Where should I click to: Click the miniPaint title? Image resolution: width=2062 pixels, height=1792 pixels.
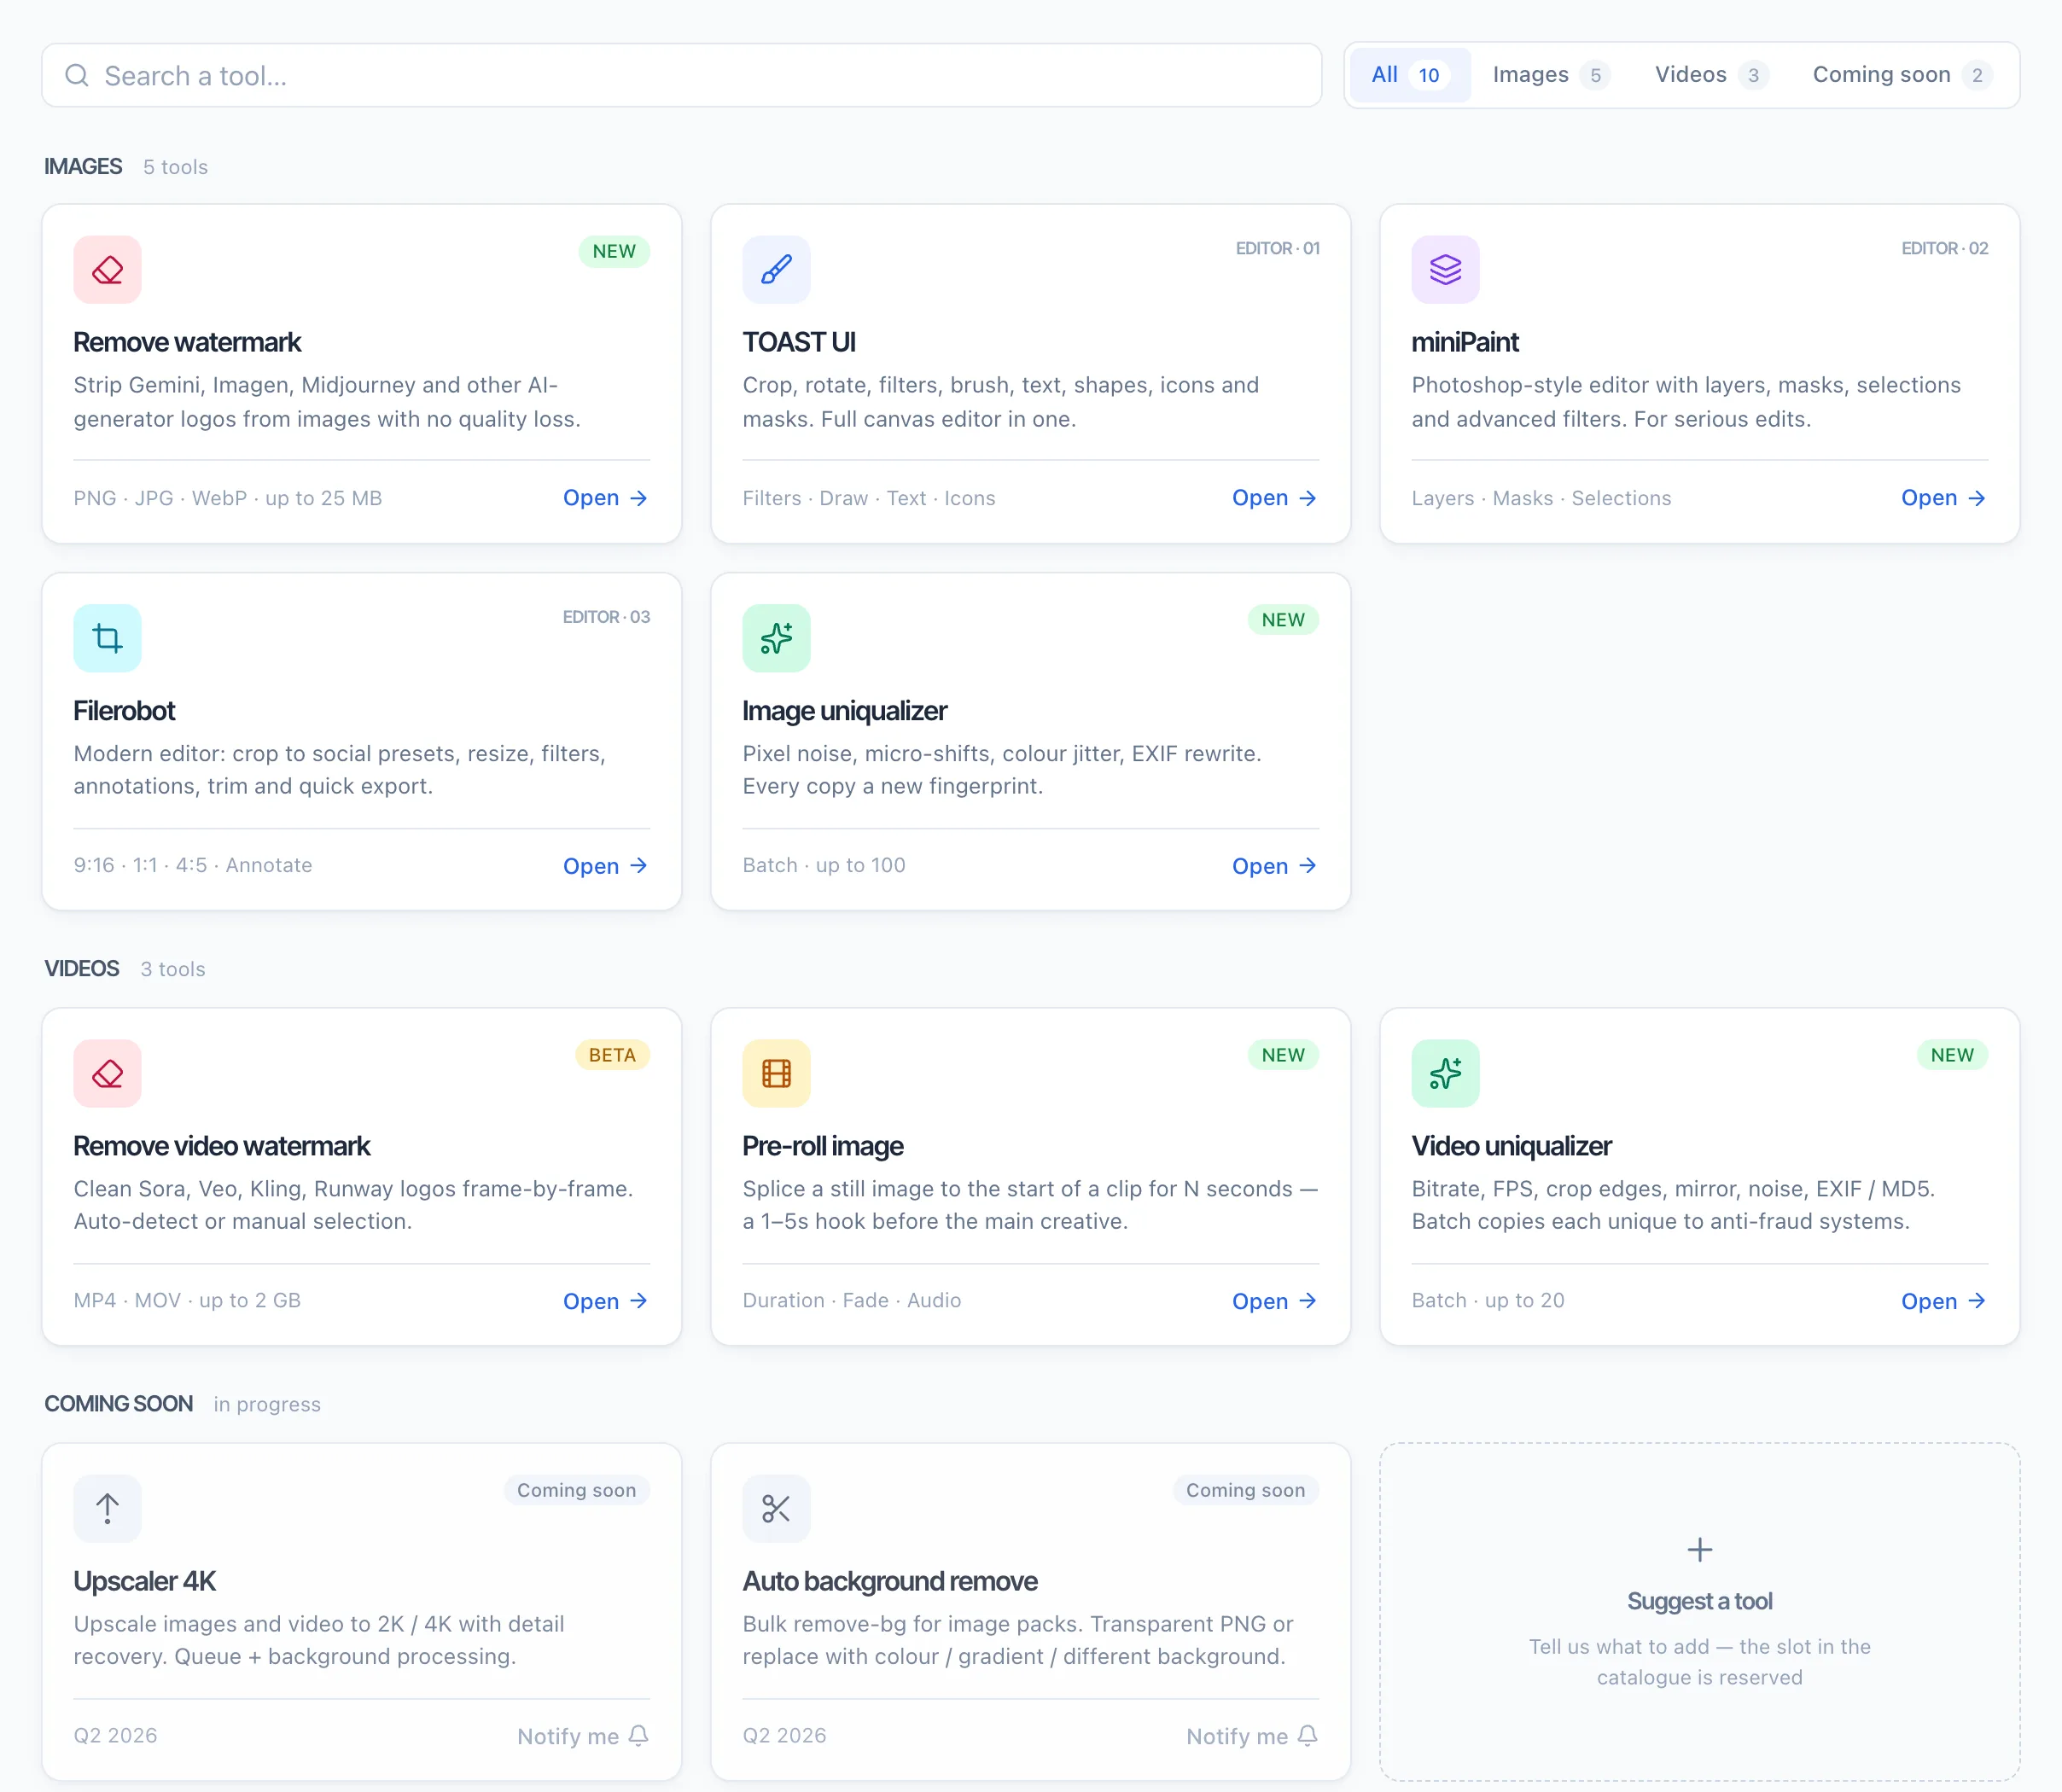[x=1465, y=342]
